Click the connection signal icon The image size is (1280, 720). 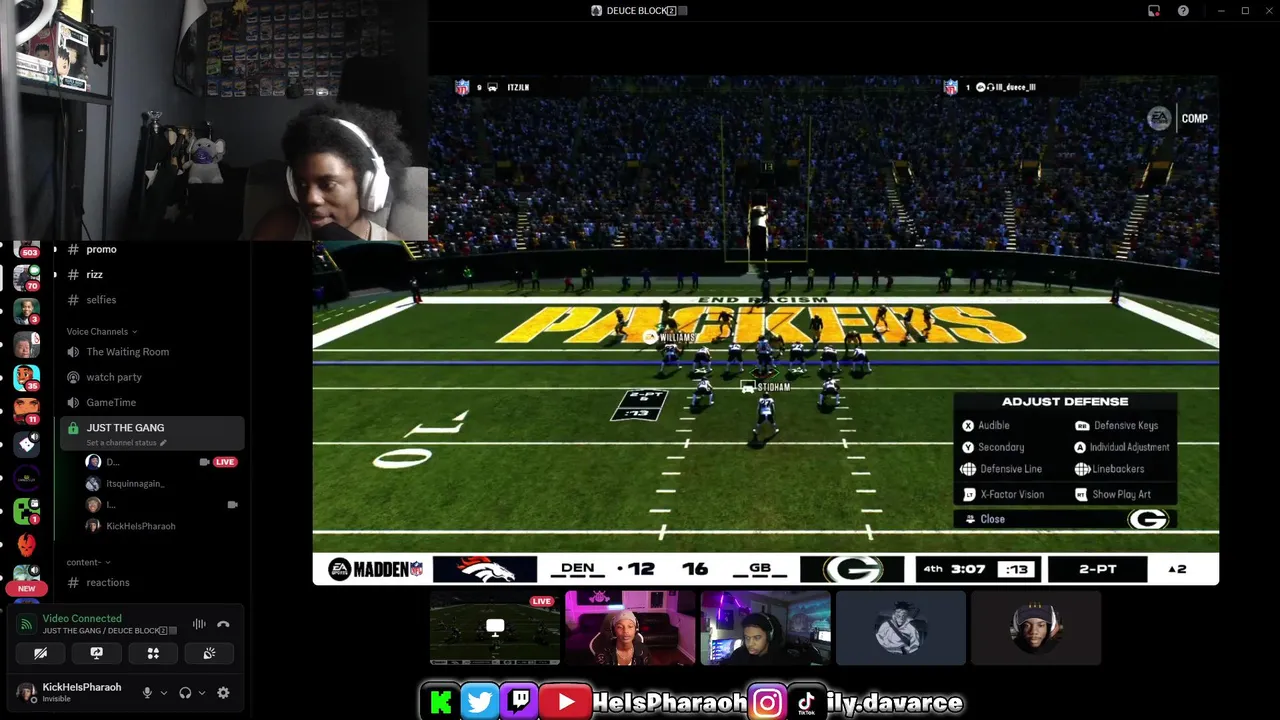[27, 624]
